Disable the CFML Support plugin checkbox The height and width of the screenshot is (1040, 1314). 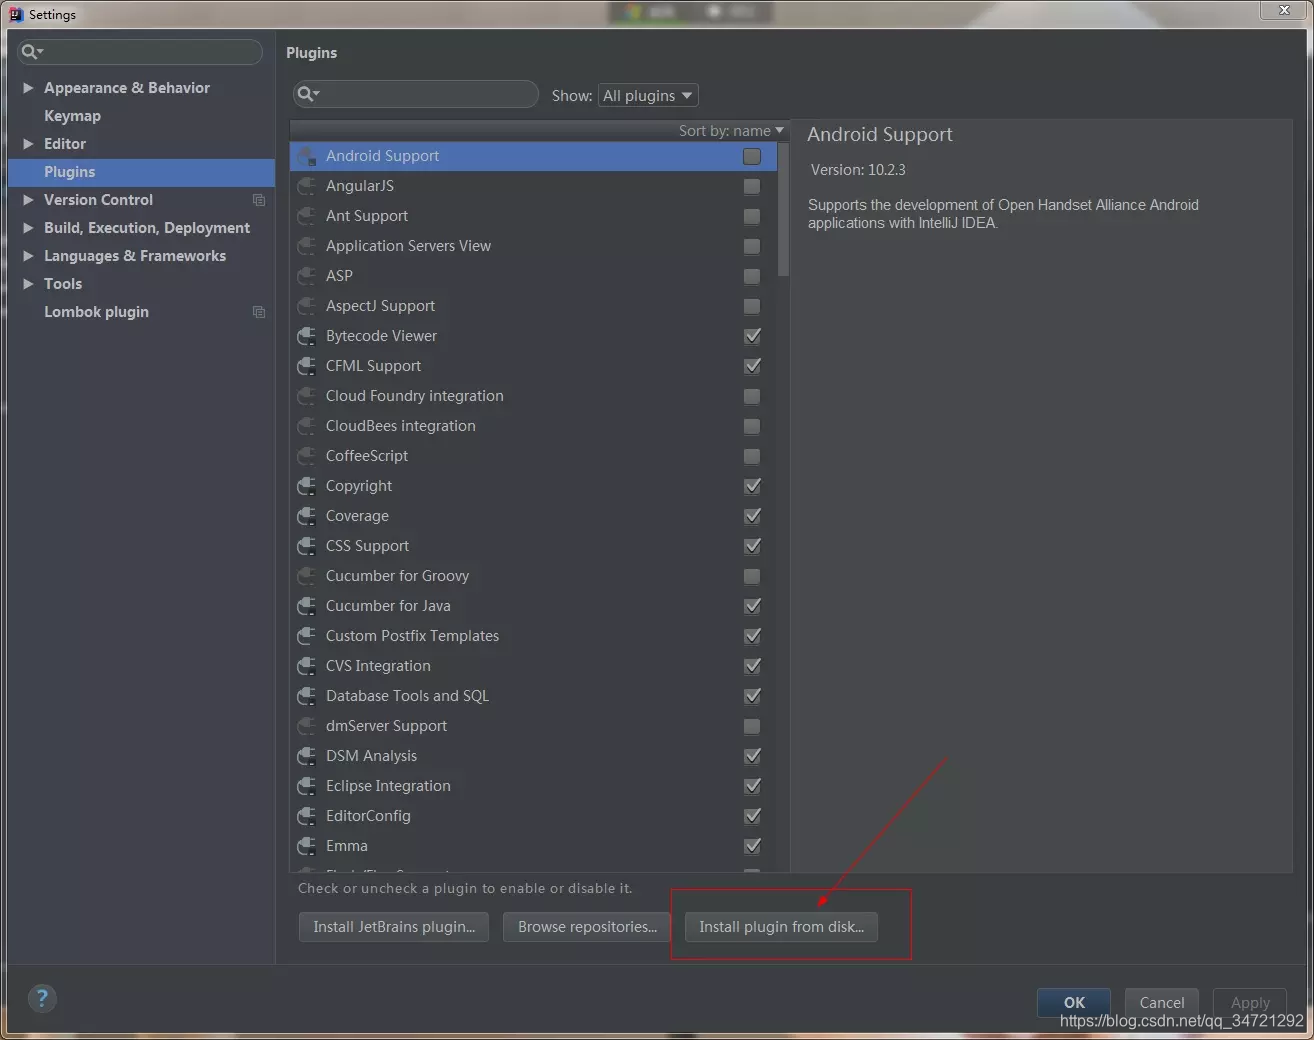click(752, 366)
